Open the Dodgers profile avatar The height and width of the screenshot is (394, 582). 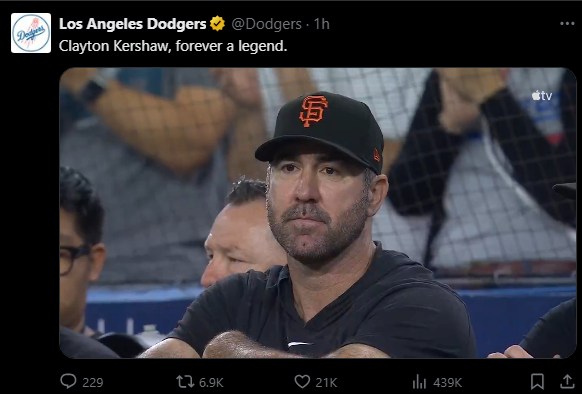pos(31,33)
